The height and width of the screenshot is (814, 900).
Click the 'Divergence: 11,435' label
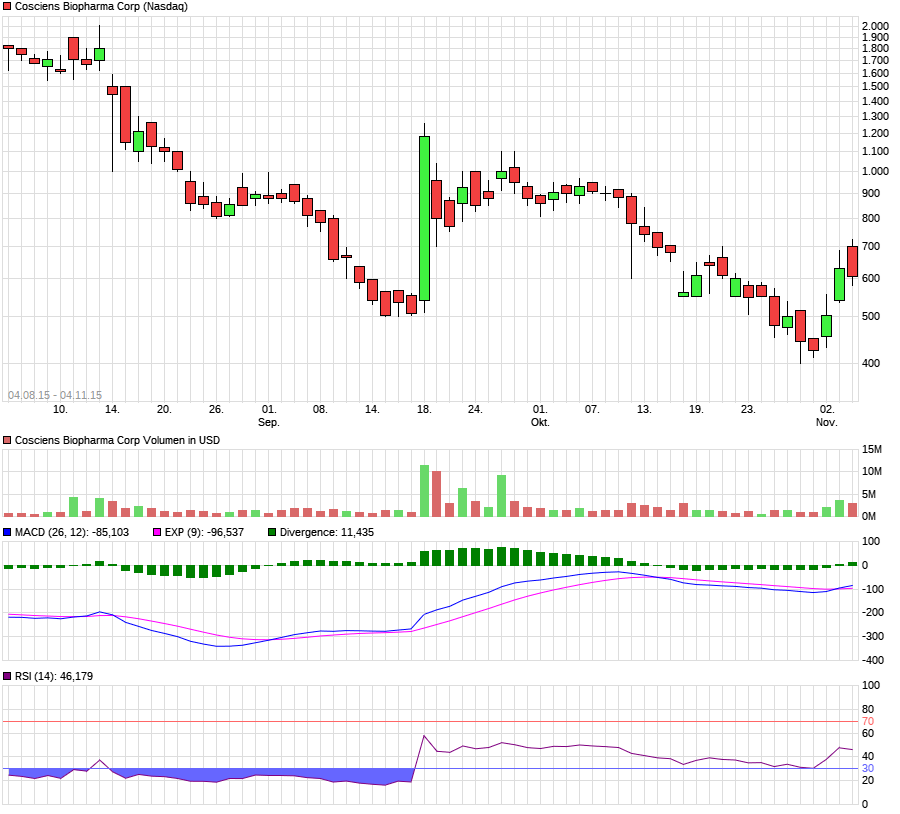pos(327,533)
